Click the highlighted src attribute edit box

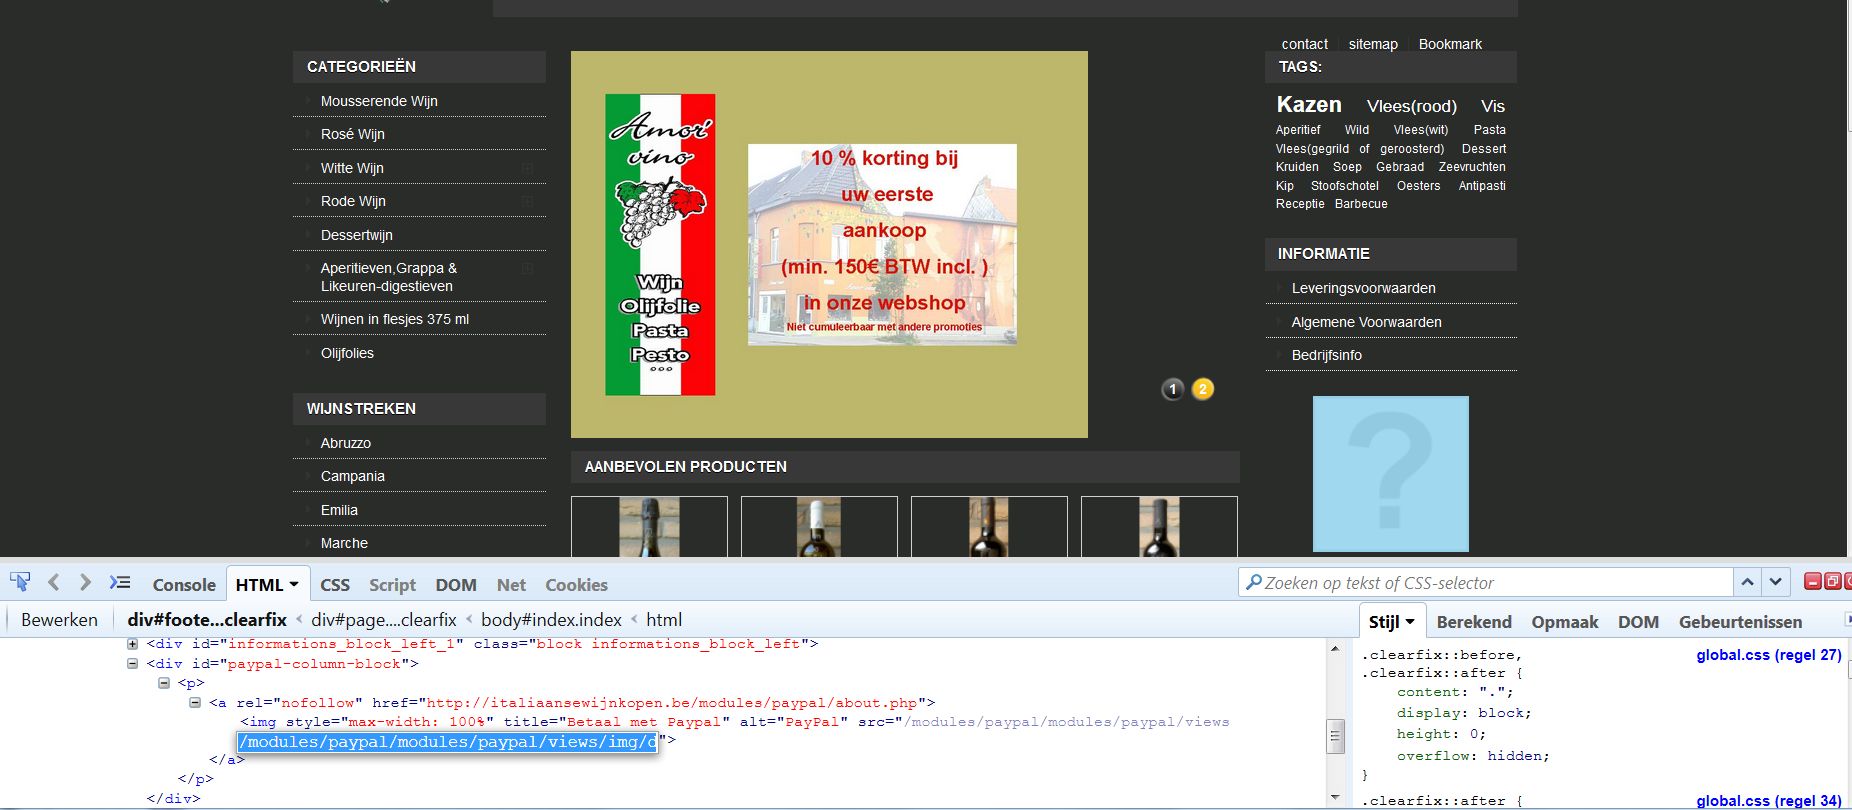click(x=447, y=742)
